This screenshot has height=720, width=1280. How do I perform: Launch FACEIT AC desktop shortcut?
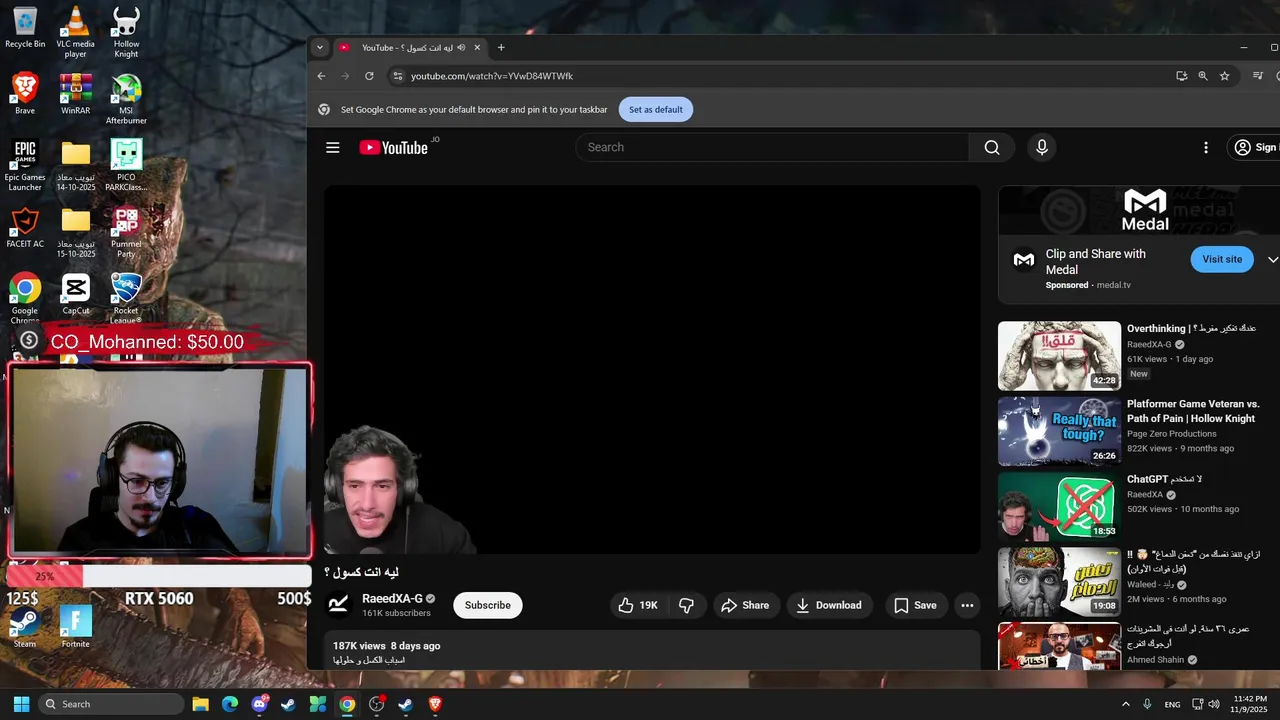click(25, 227)
